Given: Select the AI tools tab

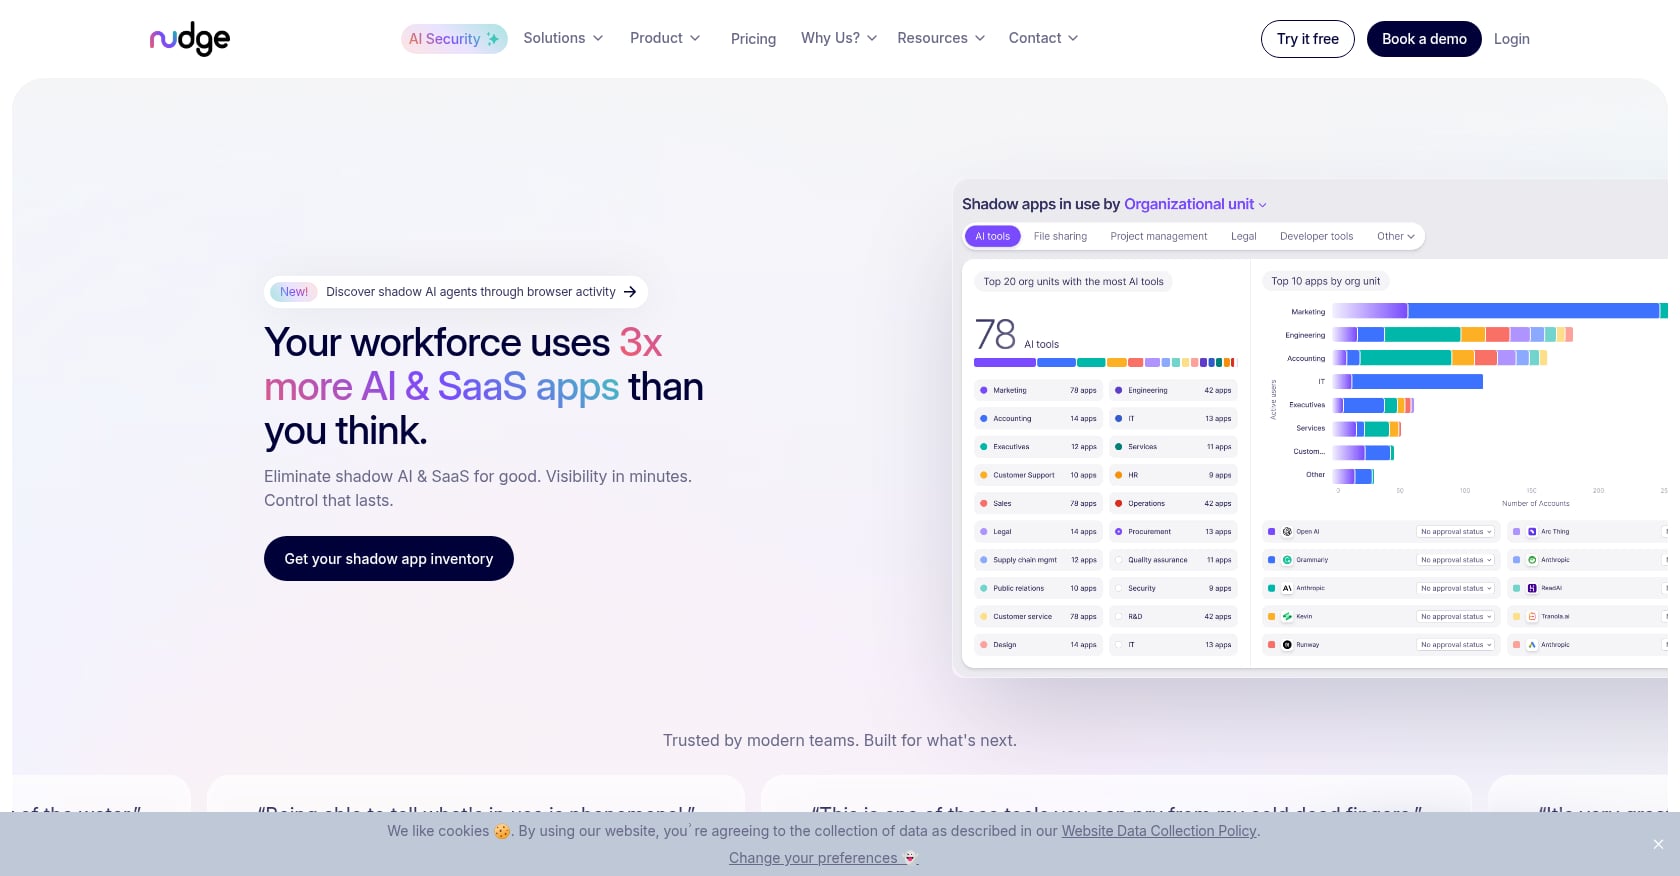Looking at the screenshot, I should (992, 237).
